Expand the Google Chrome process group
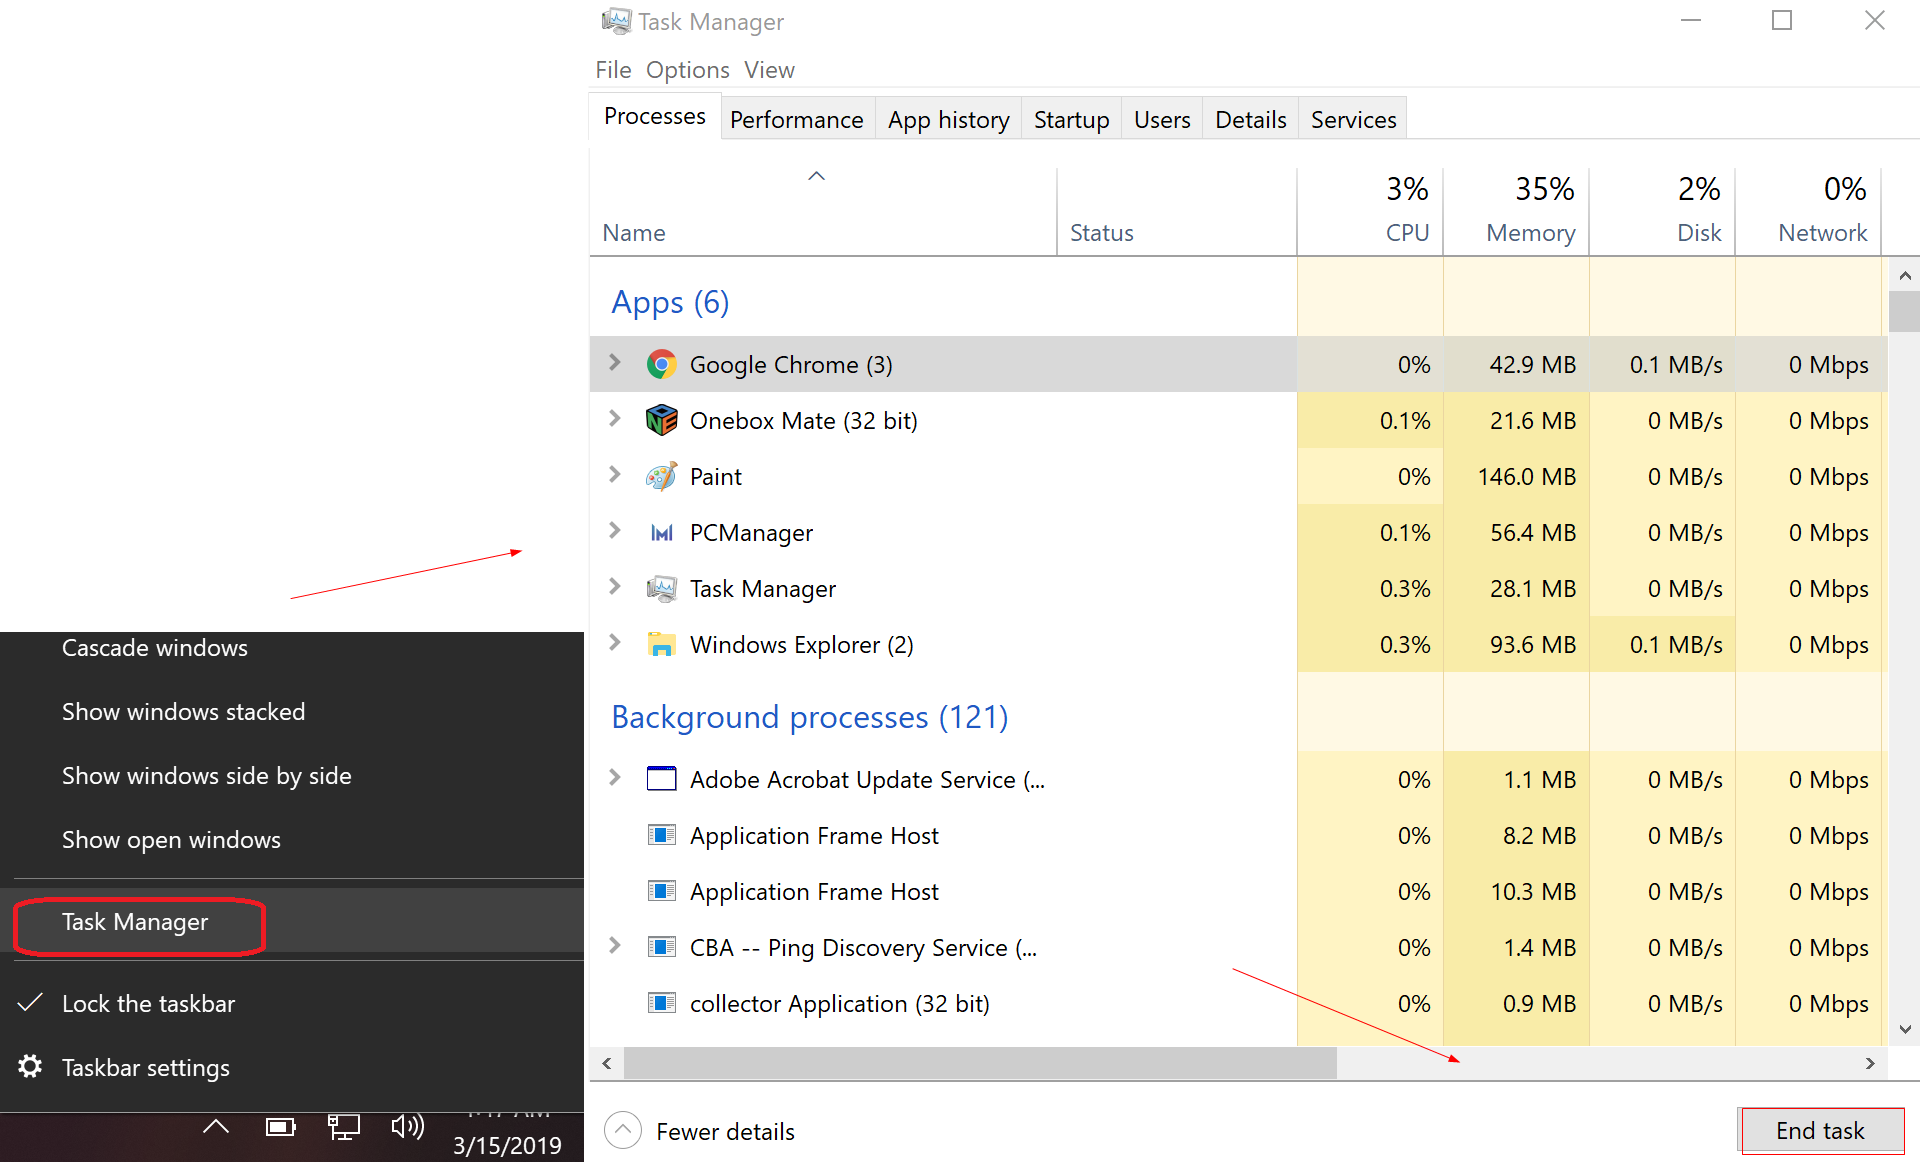 coord(615,363)
